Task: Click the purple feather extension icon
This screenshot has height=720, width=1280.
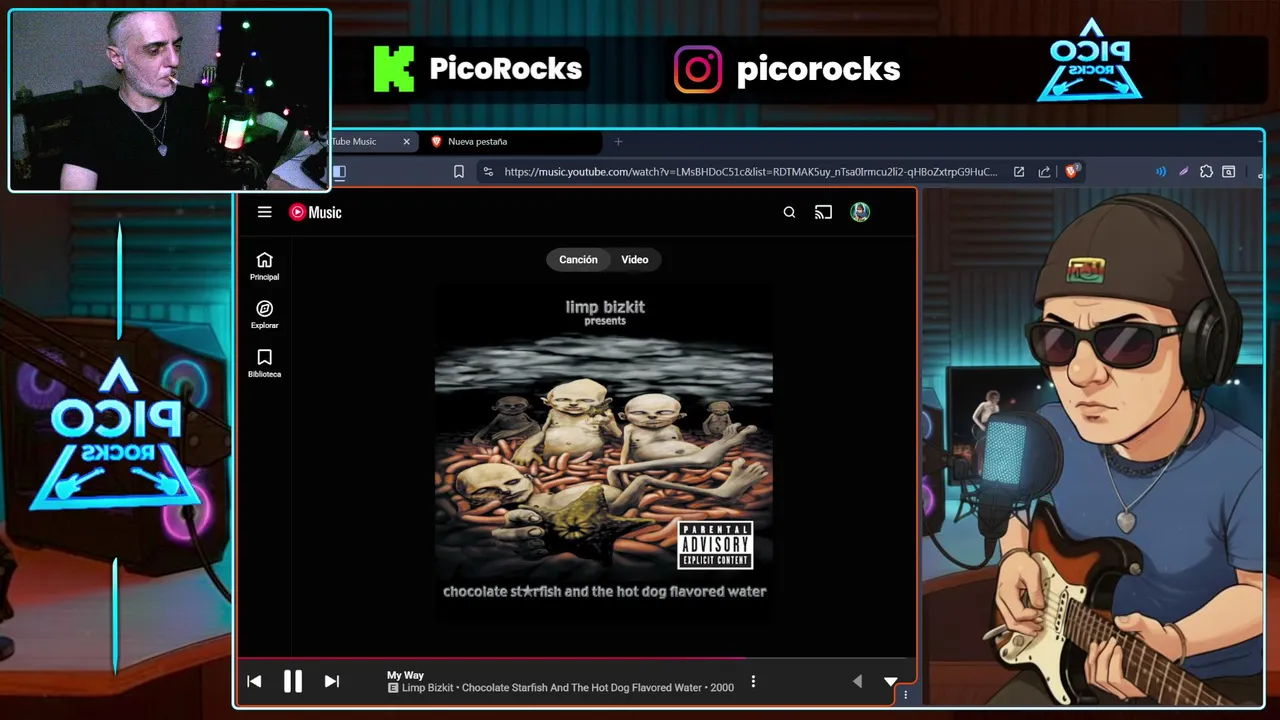Action: 1183,172
